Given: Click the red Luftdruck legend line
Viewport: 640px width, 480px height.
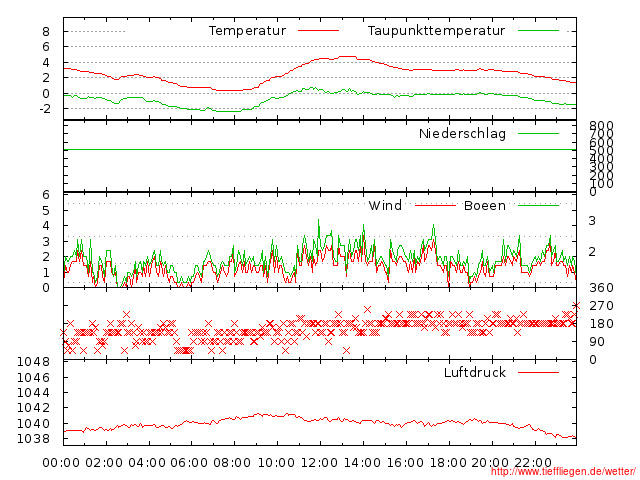Looking at the screenshot, I should [x=538, y=372].
